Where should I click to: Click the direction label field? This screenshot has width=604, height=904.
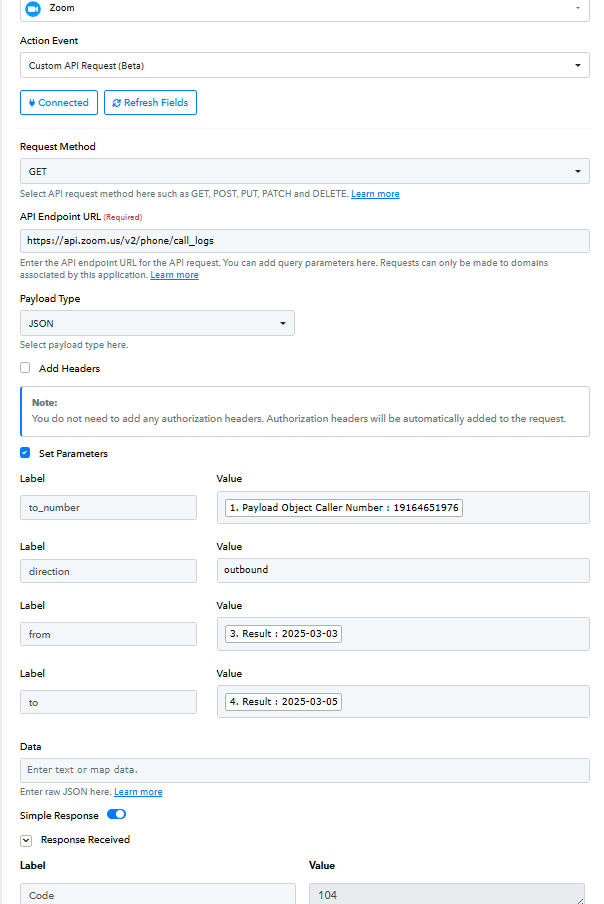108,571
